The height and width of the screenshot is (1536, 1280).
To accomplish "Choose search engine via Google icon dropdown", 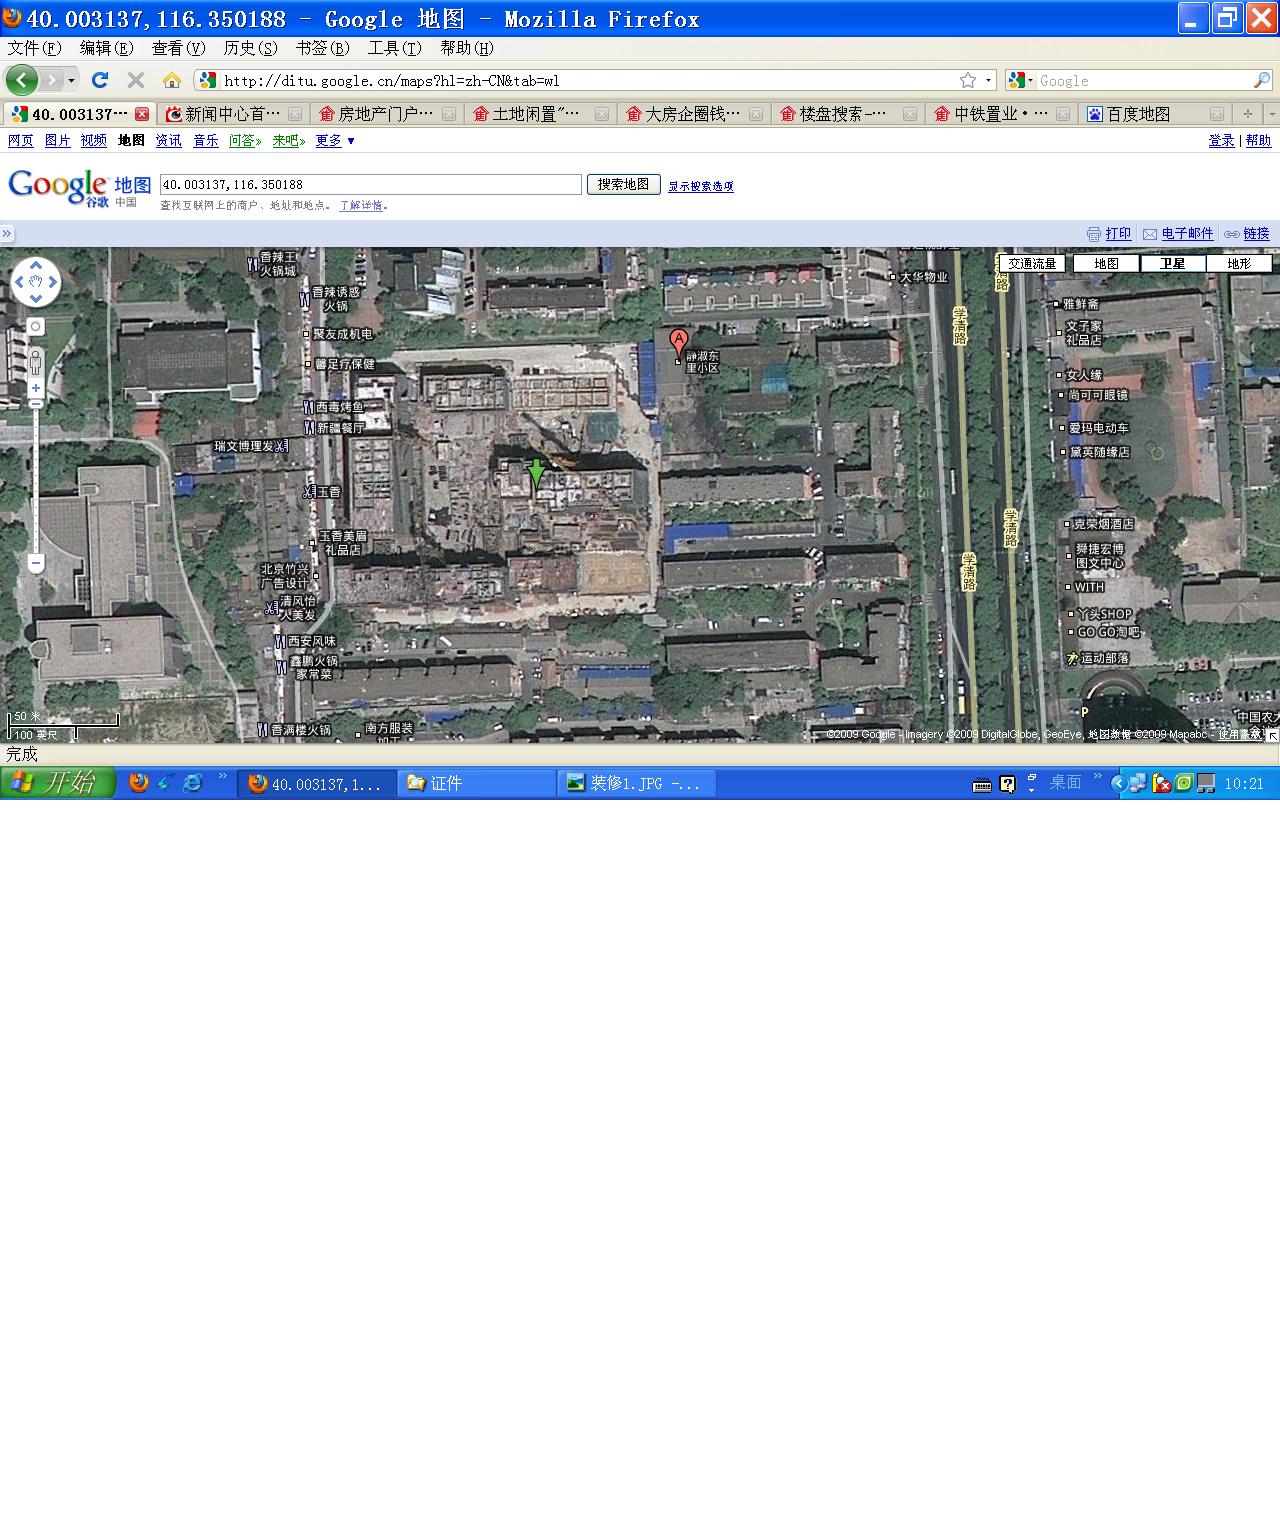I will click(1021, 80).
